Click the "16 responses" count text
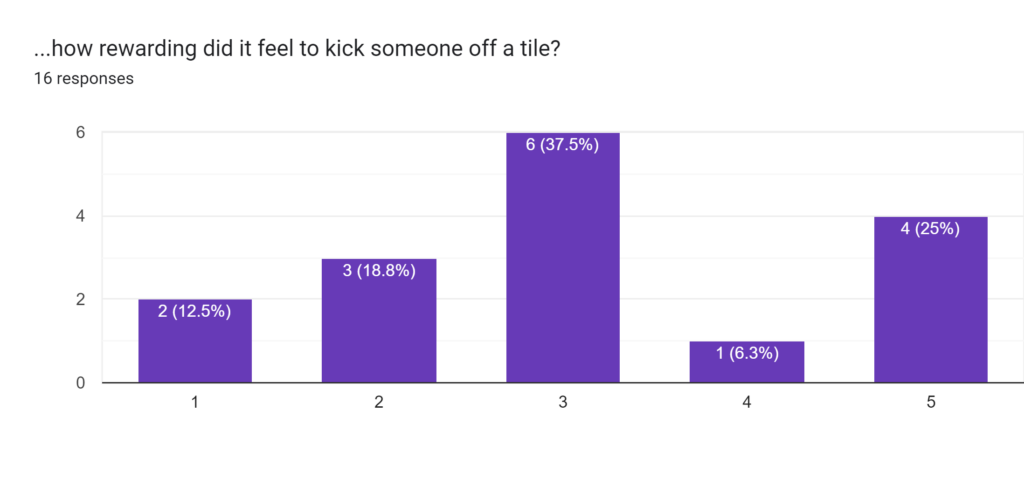 (x=84, y=79)
